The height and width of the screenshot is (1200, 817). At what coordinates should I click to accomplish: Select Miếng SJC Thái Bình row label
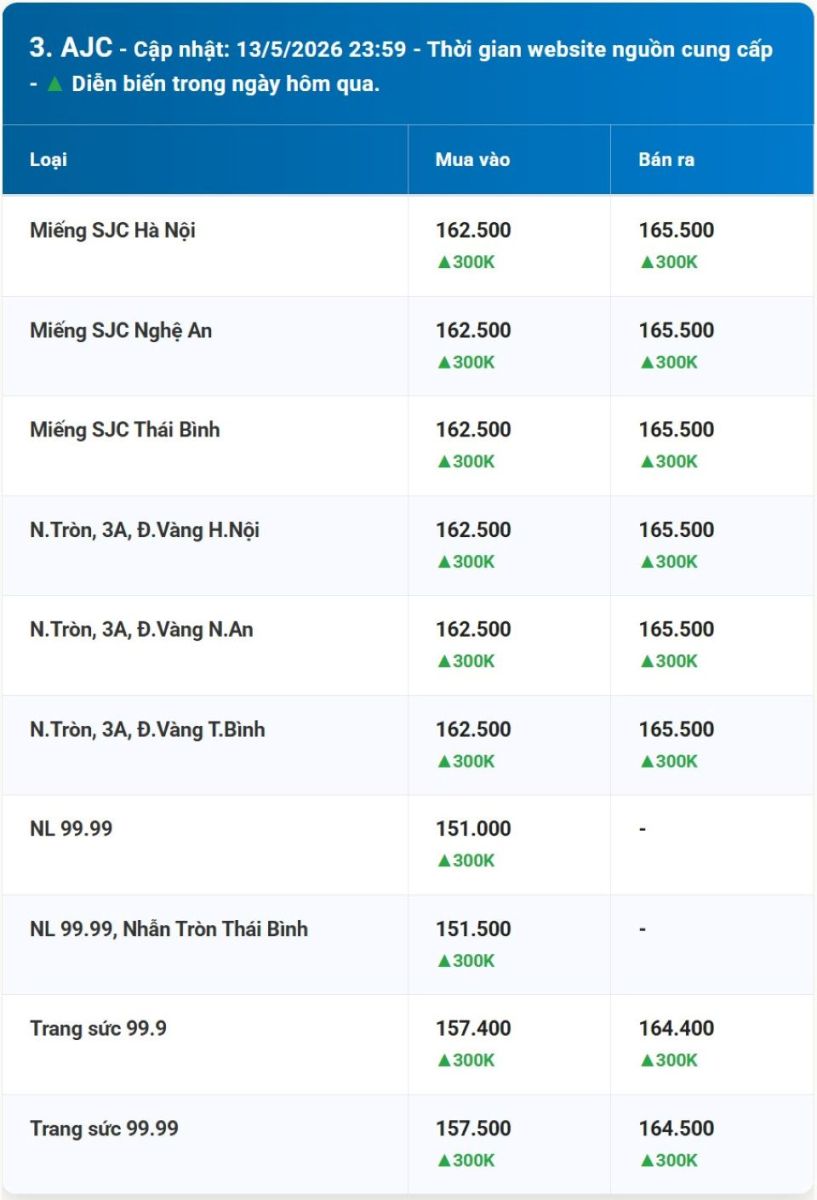[x=125, y=430]
